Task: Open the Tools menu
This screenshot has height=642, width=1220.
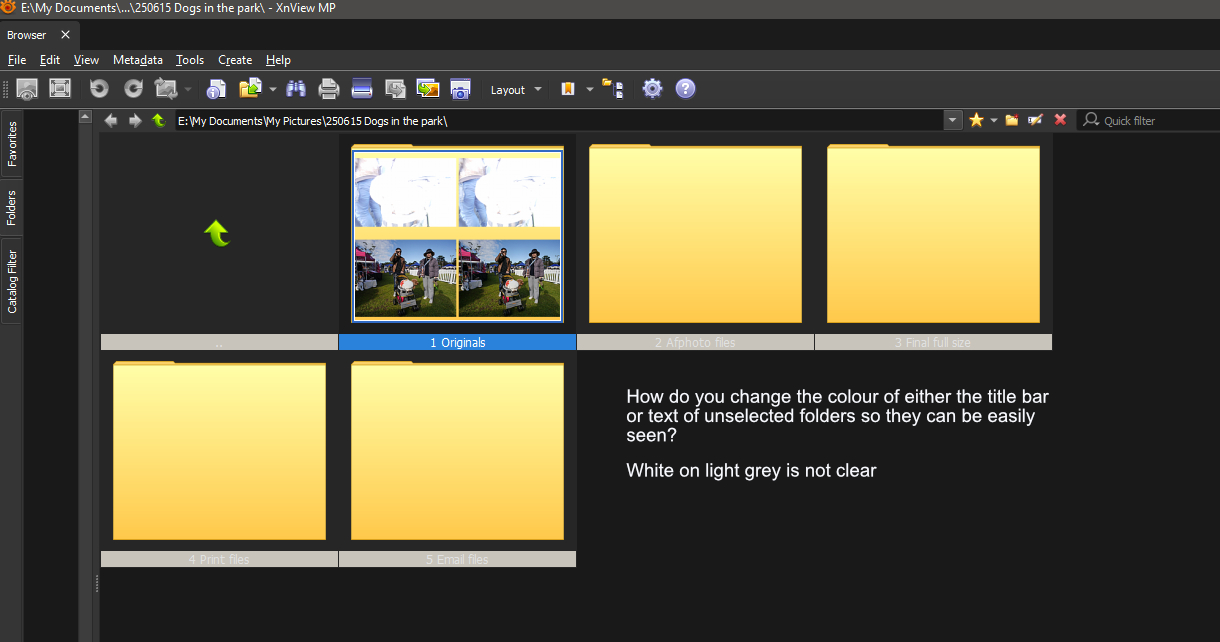Action: pyautogui.click(x=190, y=60)
